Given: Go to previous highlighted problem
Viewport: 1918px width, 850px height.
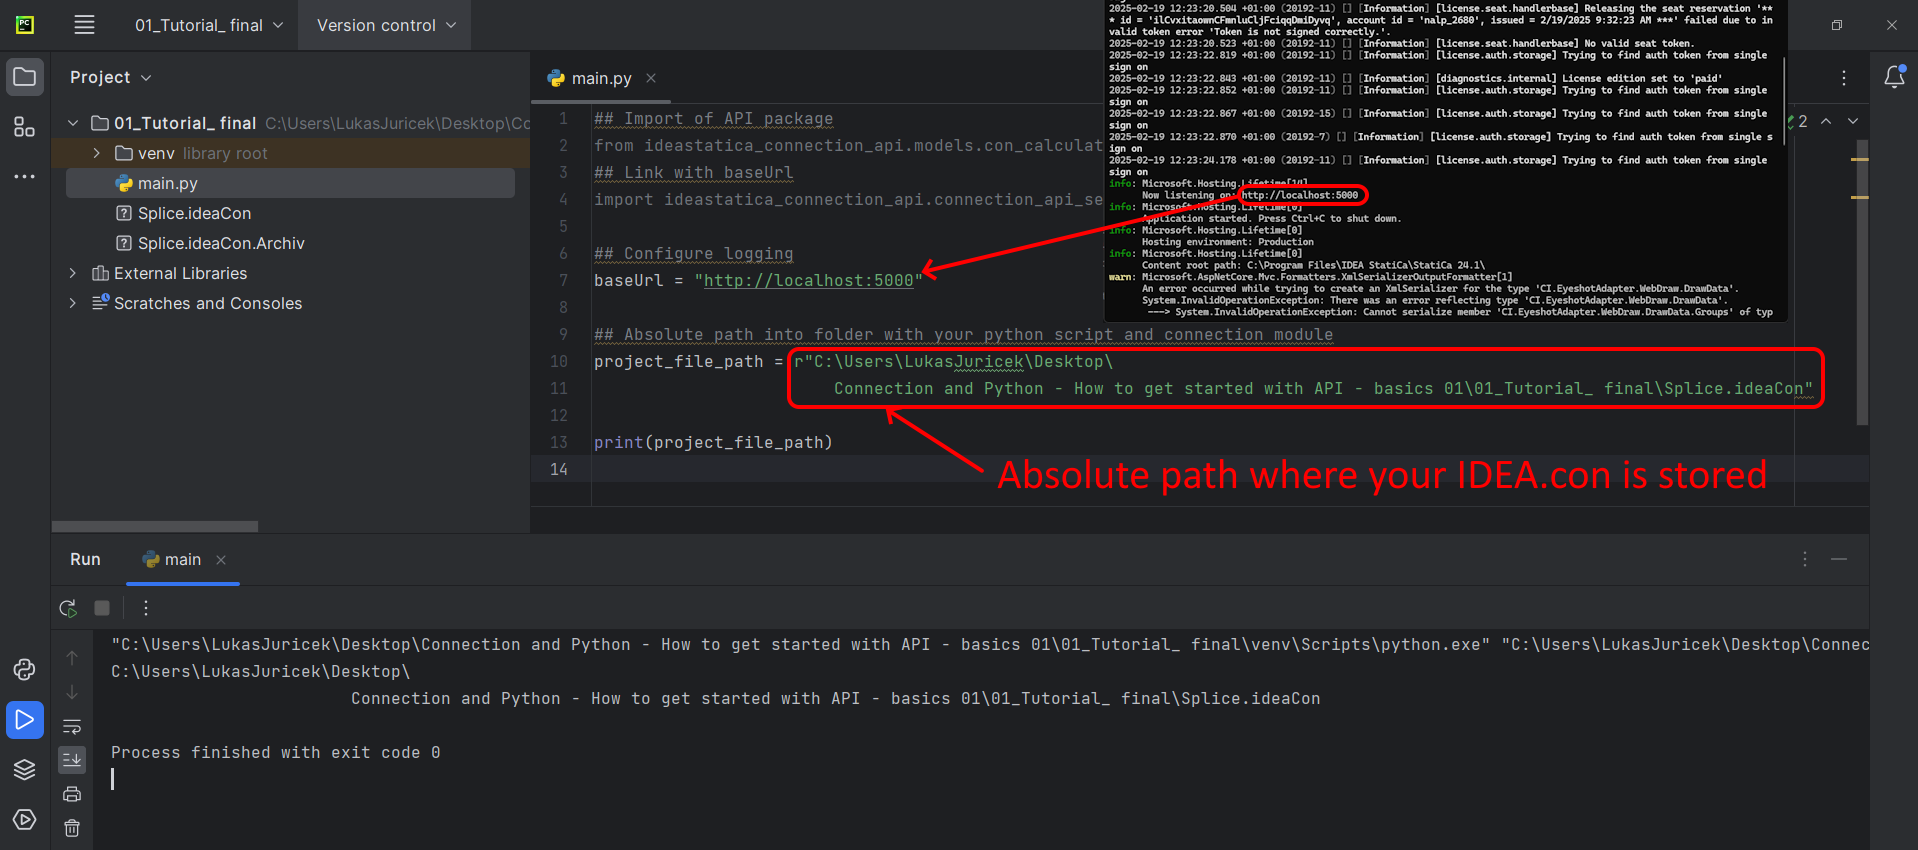Looking at the screenshot, I should [x=1826, y=121].
